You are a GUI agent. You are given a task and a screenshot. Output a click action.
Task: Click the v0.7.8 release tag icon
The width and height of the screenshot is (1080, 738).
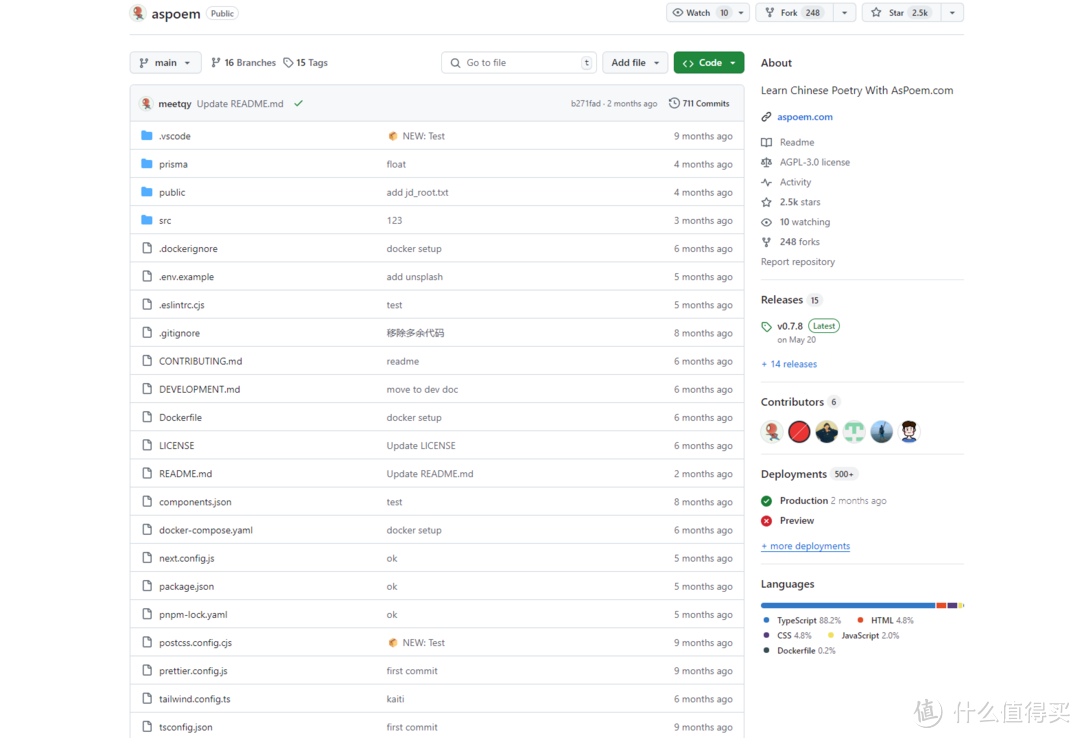point(767,327)
